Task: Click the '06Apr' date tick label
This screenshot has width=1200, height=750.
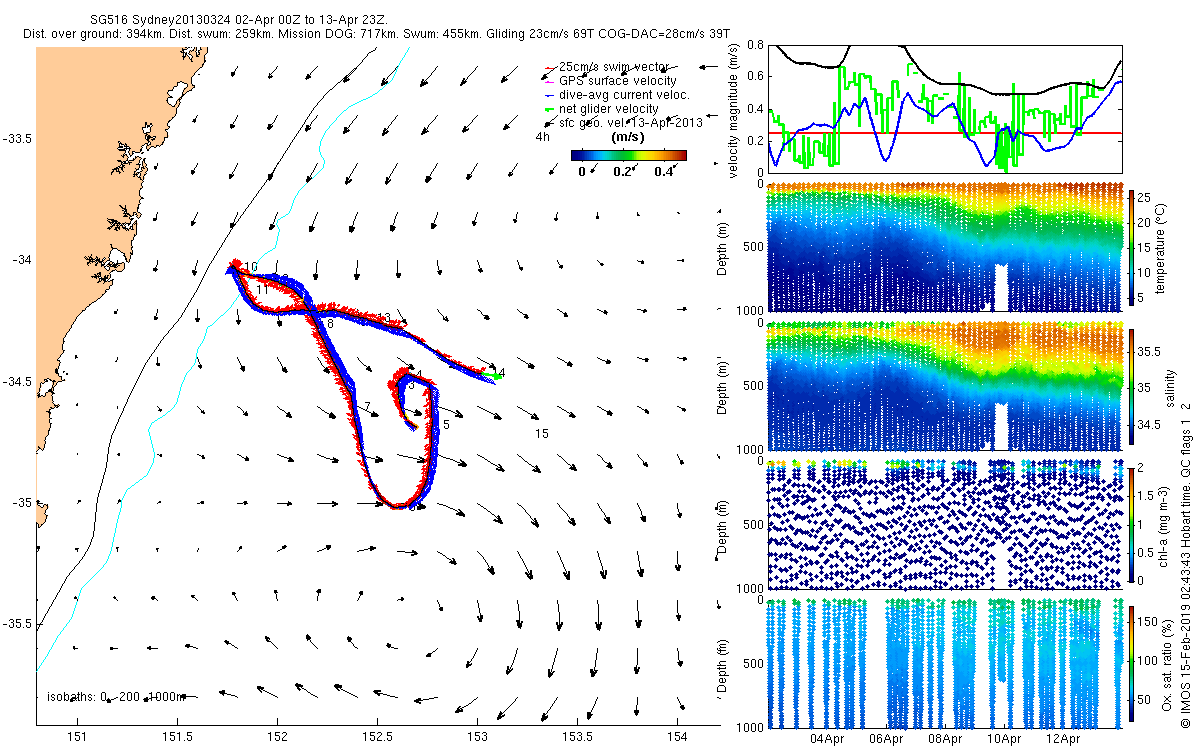Action: click(886, 740)
